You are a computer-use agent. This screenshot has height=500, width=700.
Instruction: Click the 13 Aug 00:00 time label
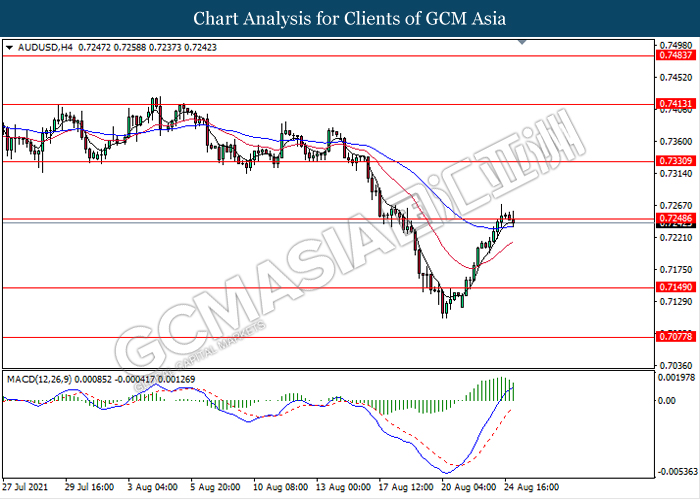[342, 486]
